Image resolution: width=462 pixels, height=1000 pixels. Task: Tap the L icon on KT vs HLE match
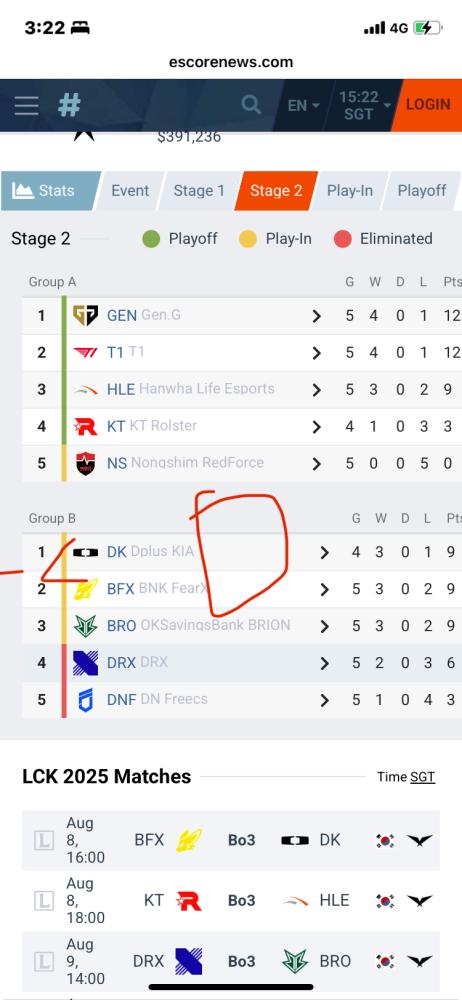[43, 901]
